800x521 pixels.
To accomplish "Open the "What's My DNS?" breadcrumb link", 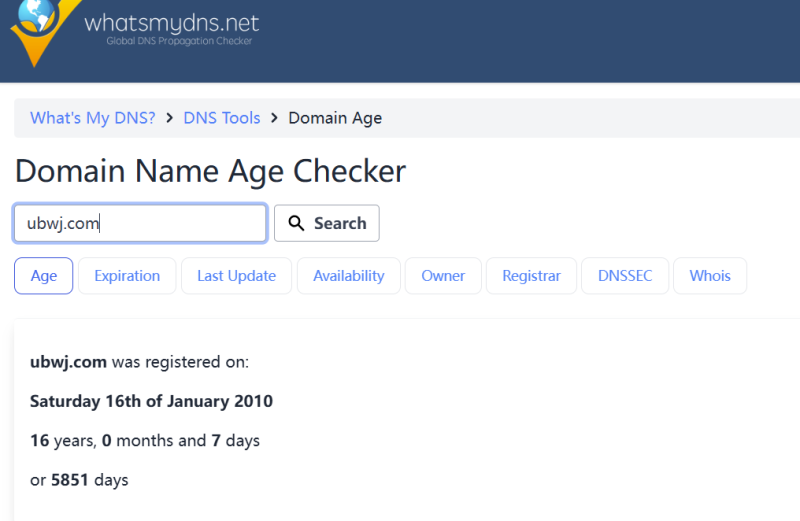I will 93,118.
